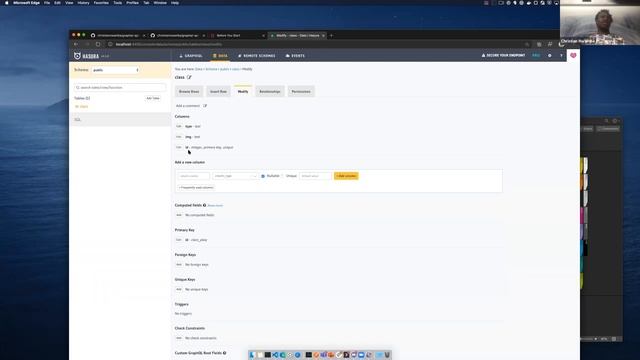Click the Computed fields info icon
The height and width of the screenshot is (360, 640).
click(204, 205)
